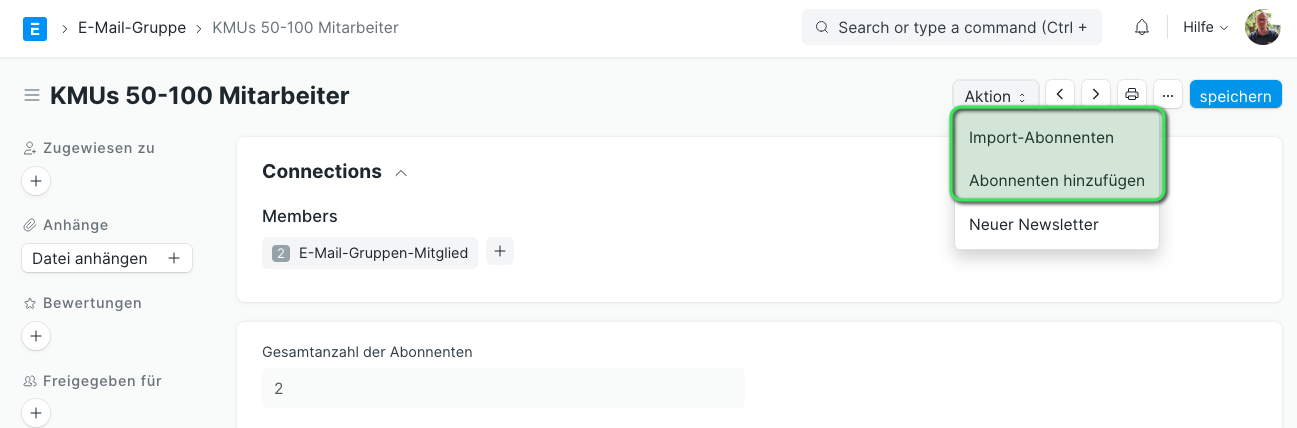
Task: Go to next document arrow
Action: click(x=1096, y=94)
